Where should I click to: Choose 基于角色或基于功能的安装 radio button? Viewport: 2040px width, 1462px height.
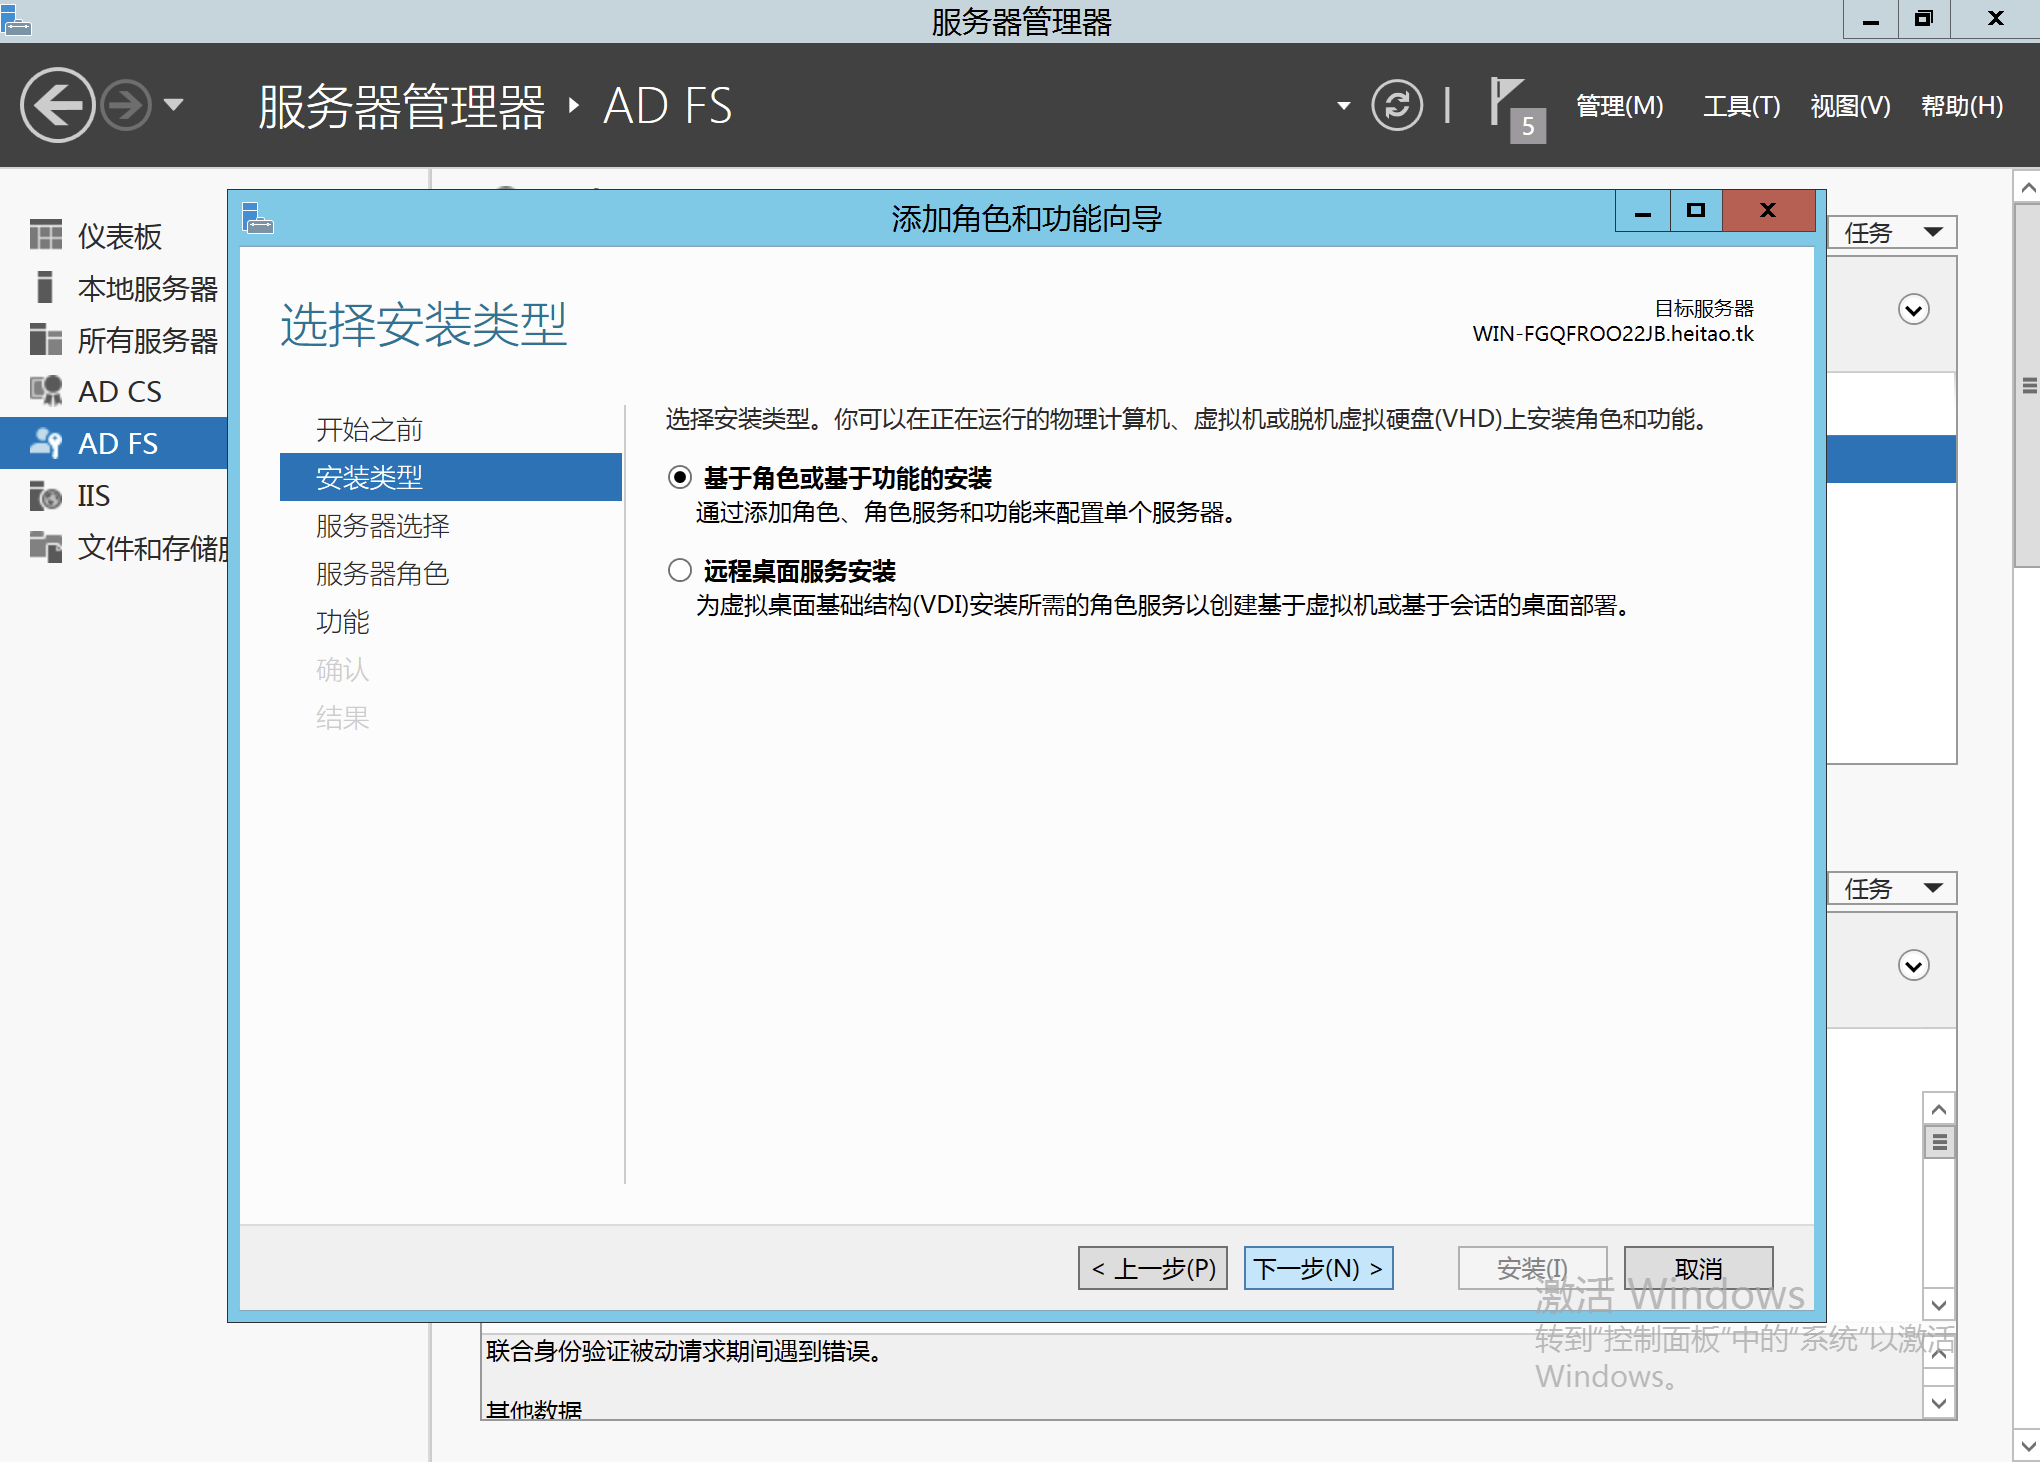(680, 477)
